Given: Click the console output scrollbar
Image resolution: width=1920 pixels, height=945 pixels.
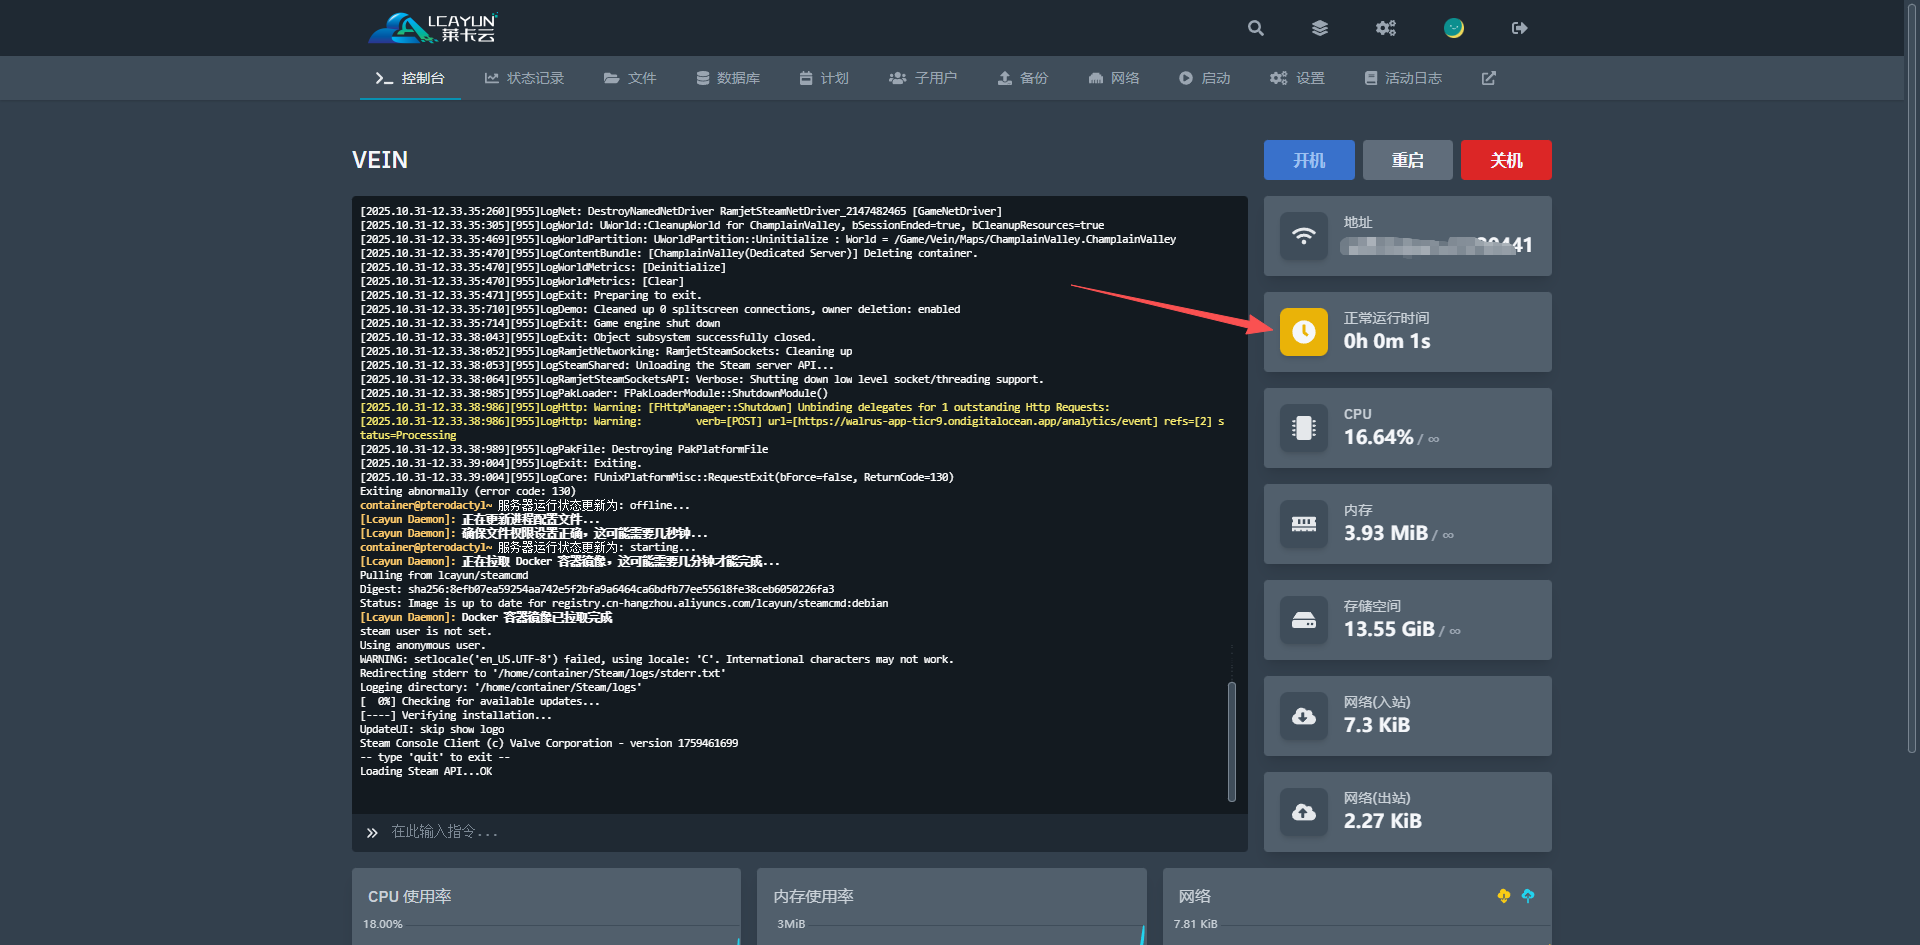Looking at the screenshot, I should (x=1232, y=740).
